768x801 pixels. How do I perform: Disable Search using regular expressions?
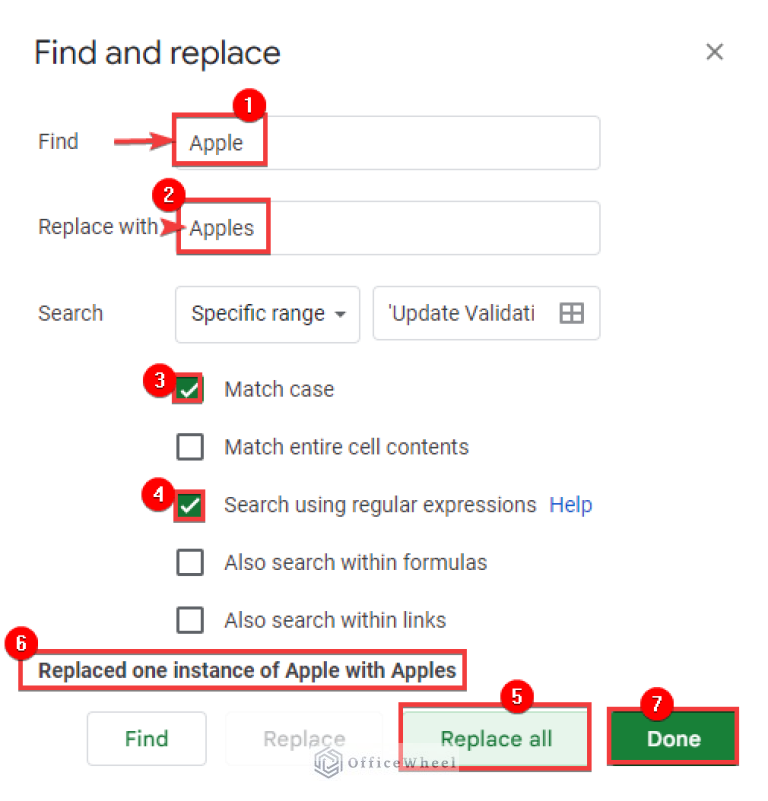coord(189,505)
